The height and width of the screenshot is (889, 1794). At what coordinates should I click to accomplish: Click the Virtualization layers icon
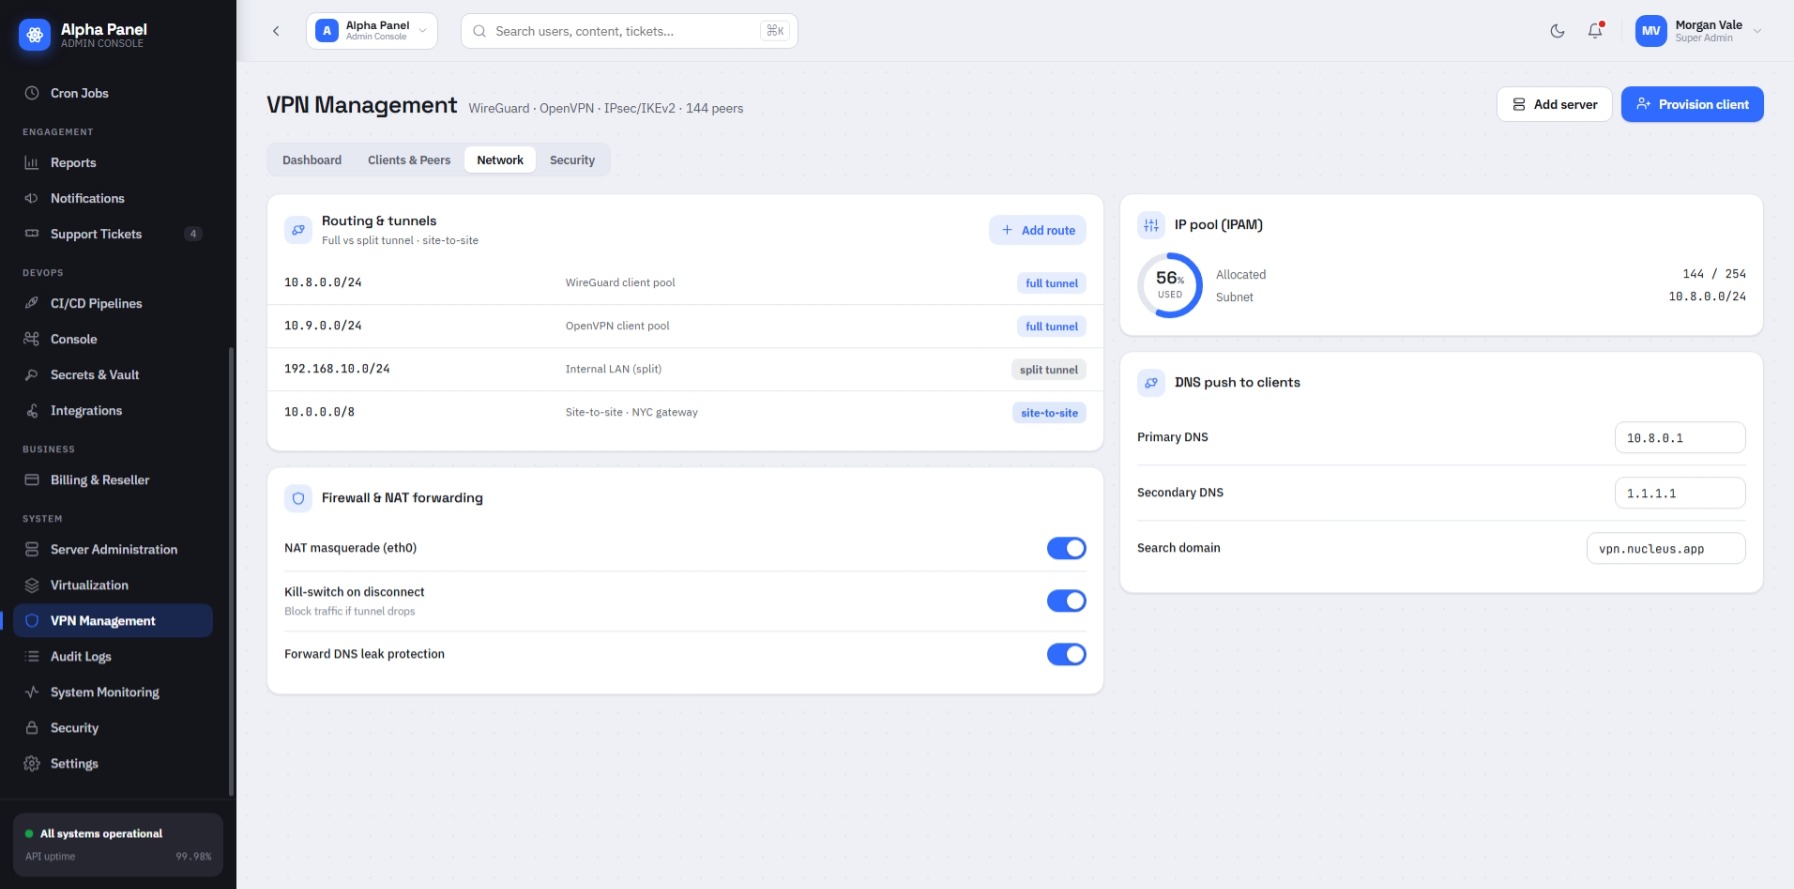(32, 585)
